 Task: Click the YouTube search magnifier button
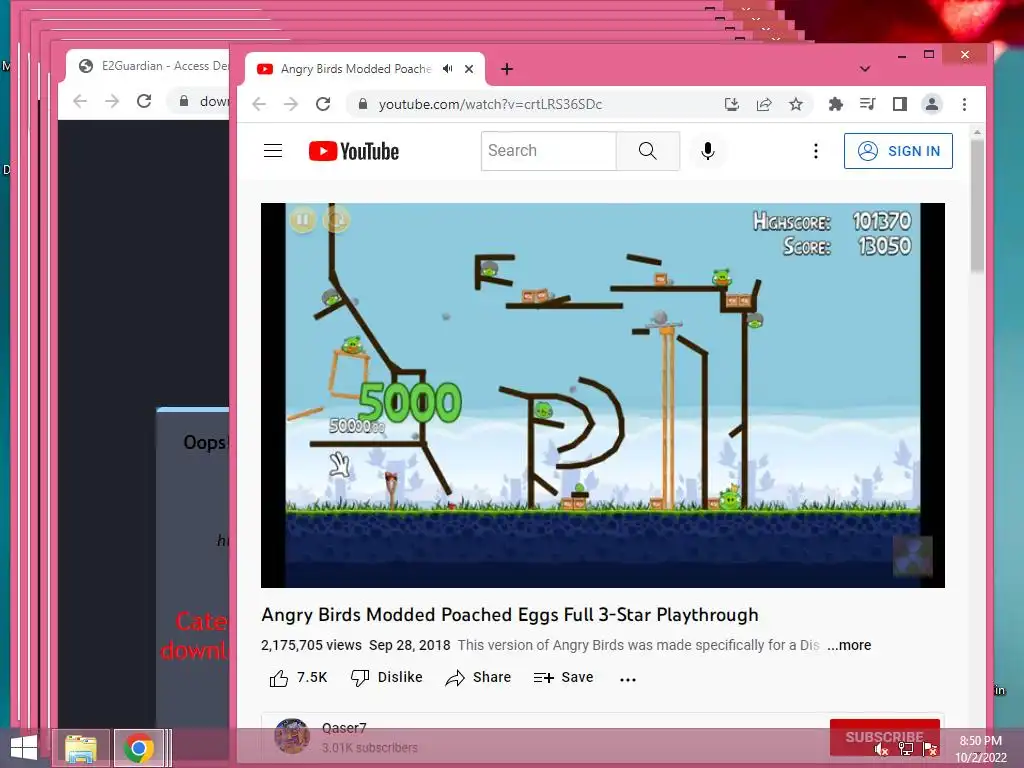click(x=647, y=151)
